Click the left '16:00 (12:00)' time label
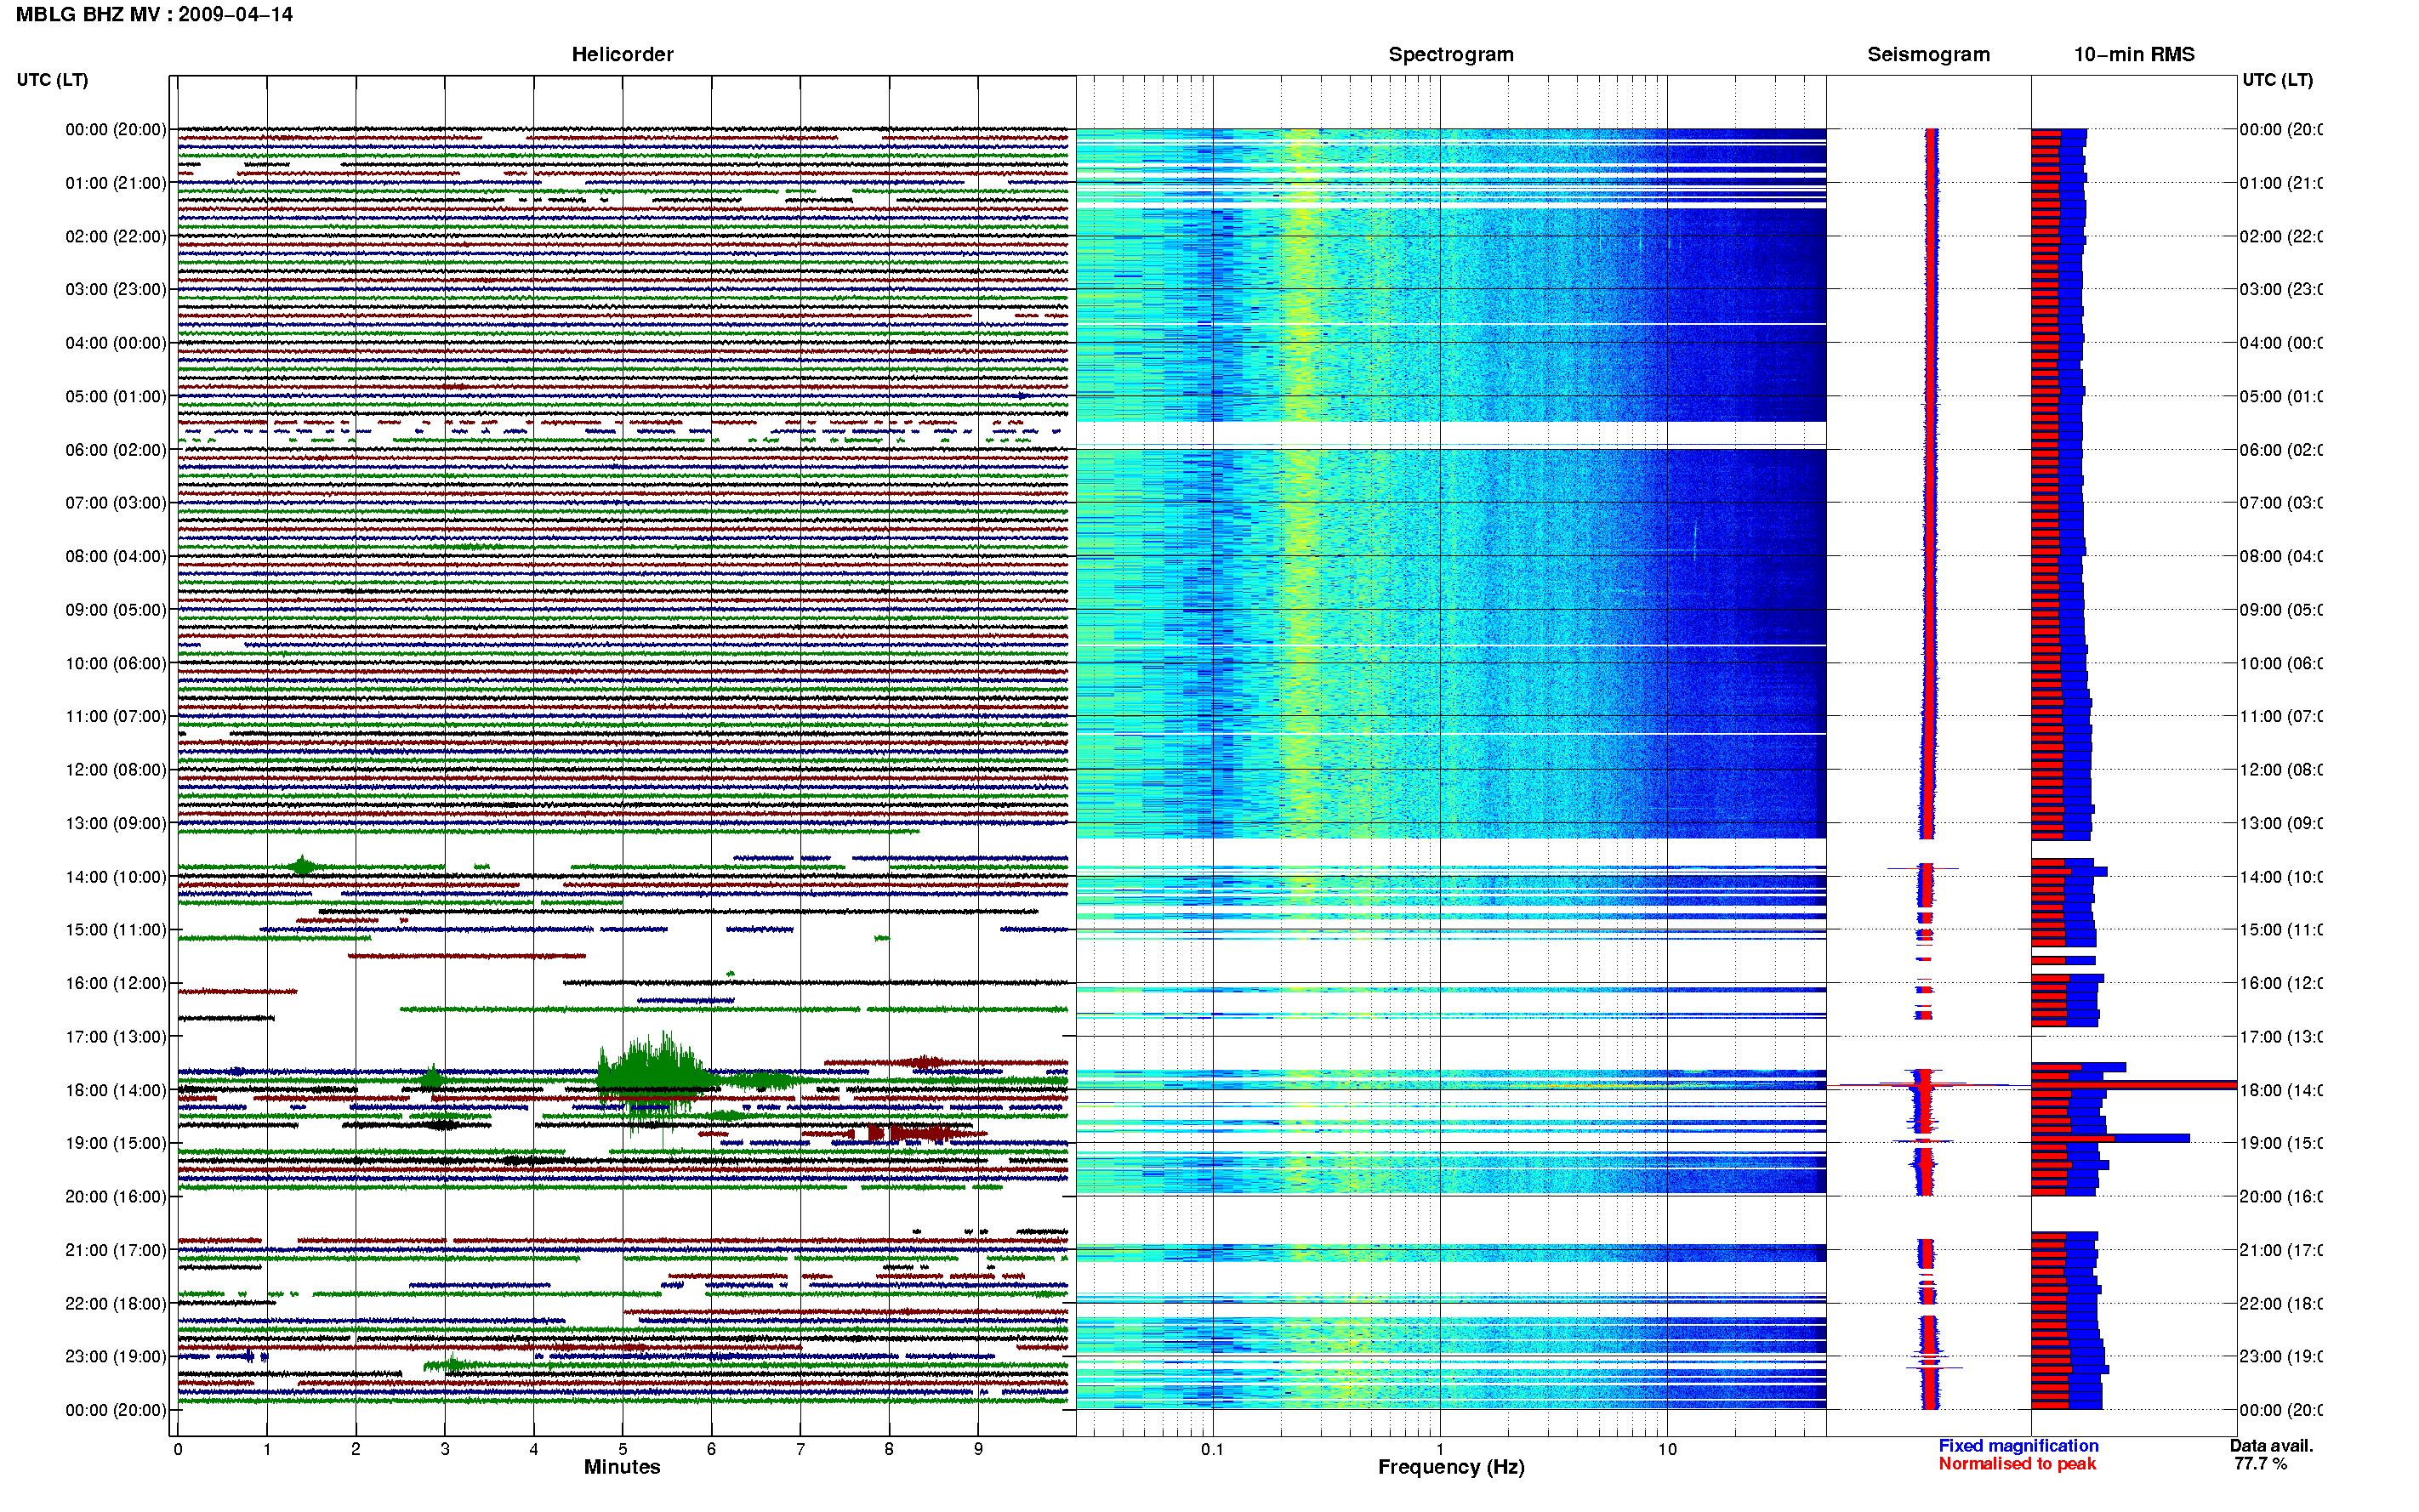The width and height of the screenshot is (2419, 1512). pos(116,984)
